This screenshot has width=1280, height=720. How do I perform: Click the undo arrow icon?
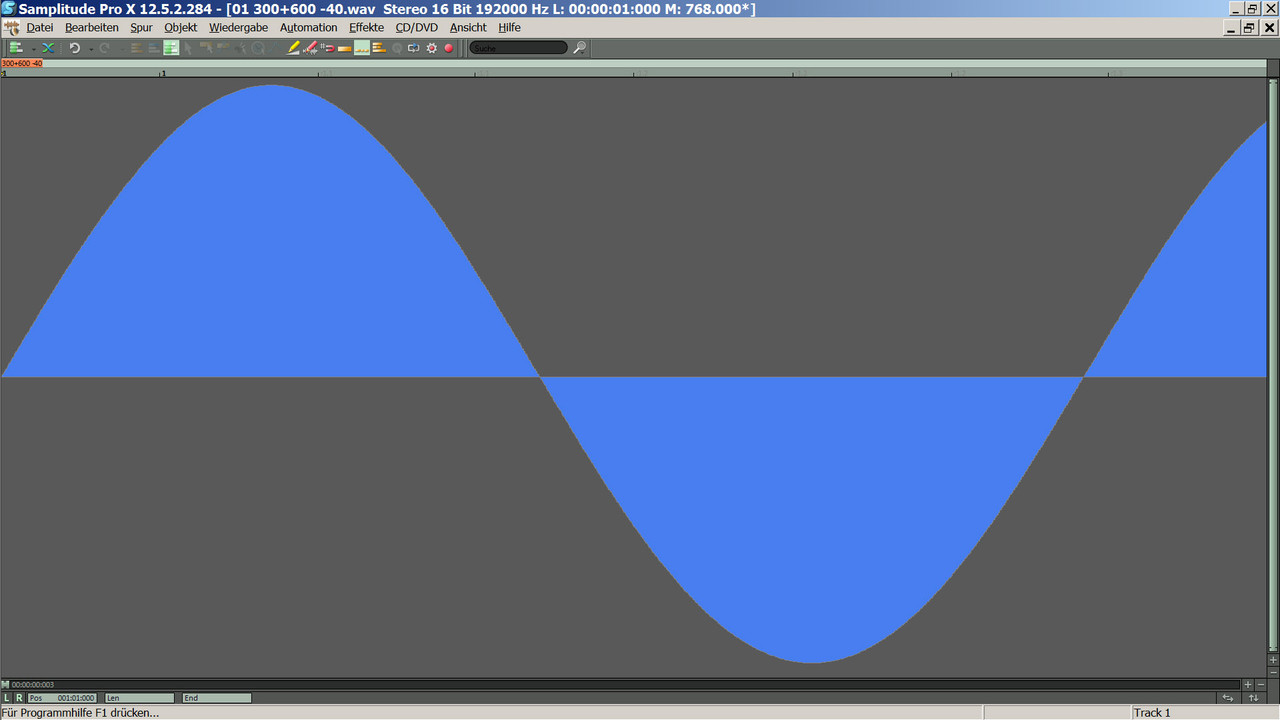[74, 47]
